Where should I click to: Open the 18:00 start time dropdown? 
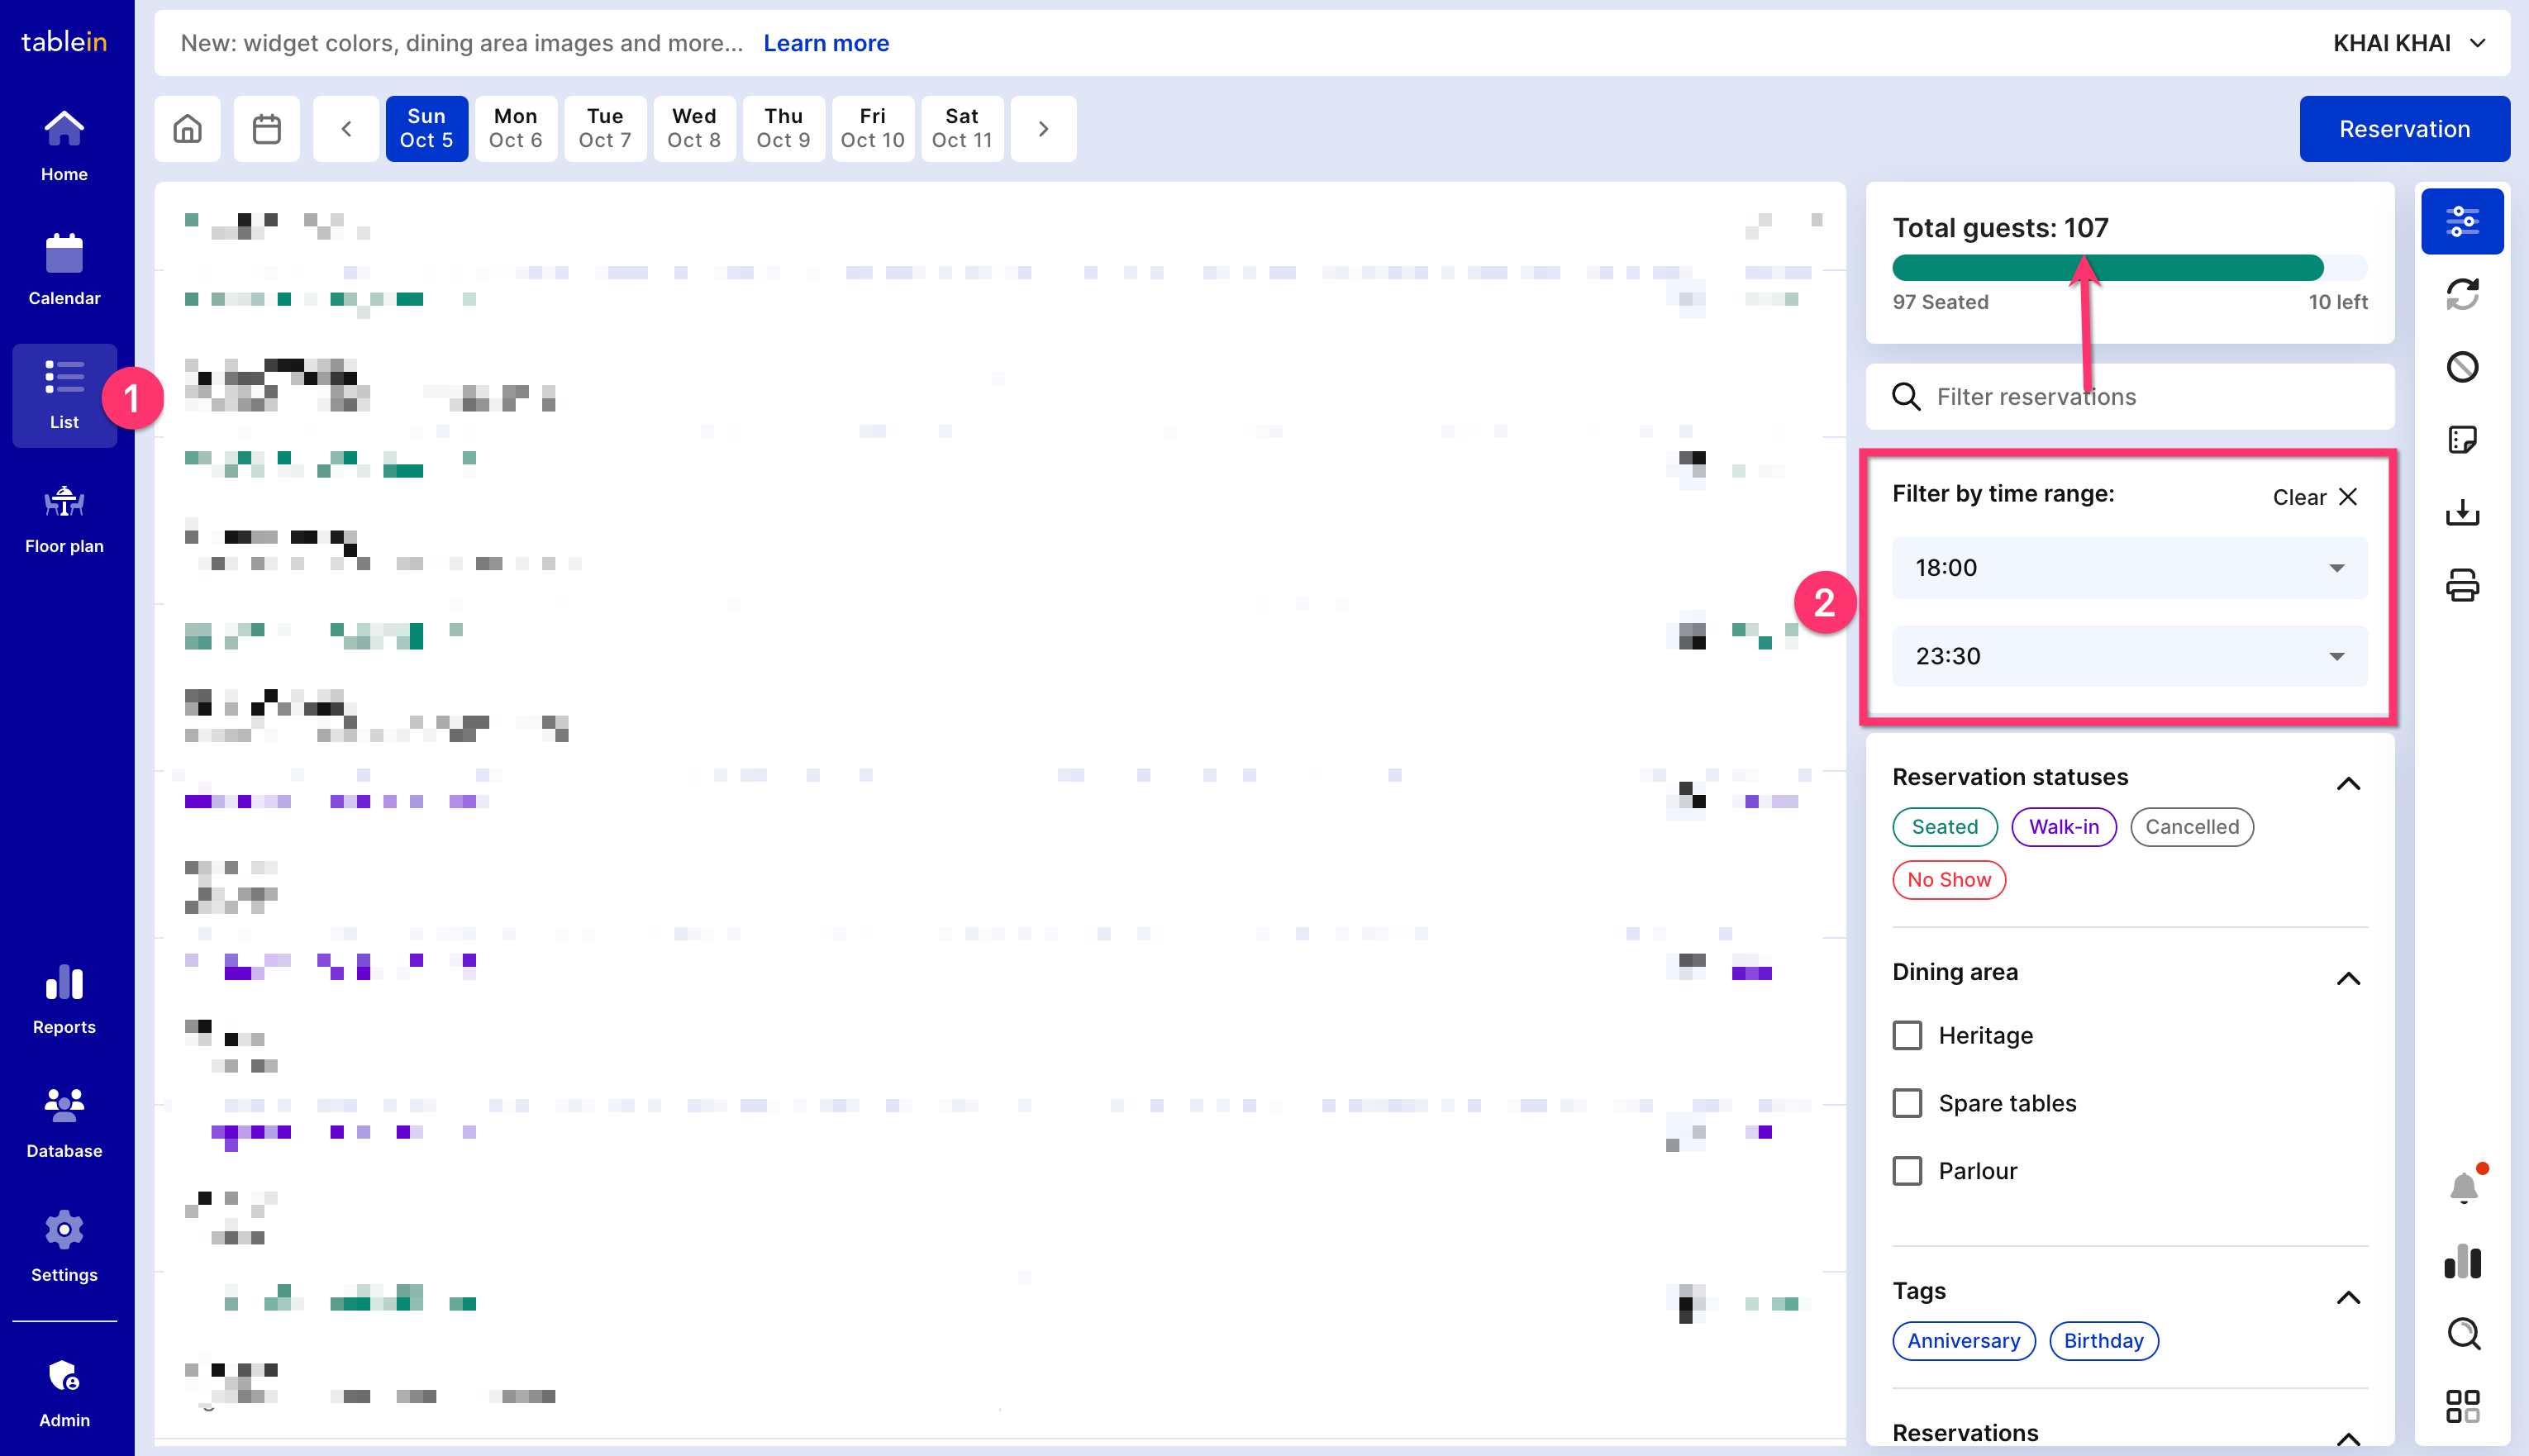point(2129,568)
